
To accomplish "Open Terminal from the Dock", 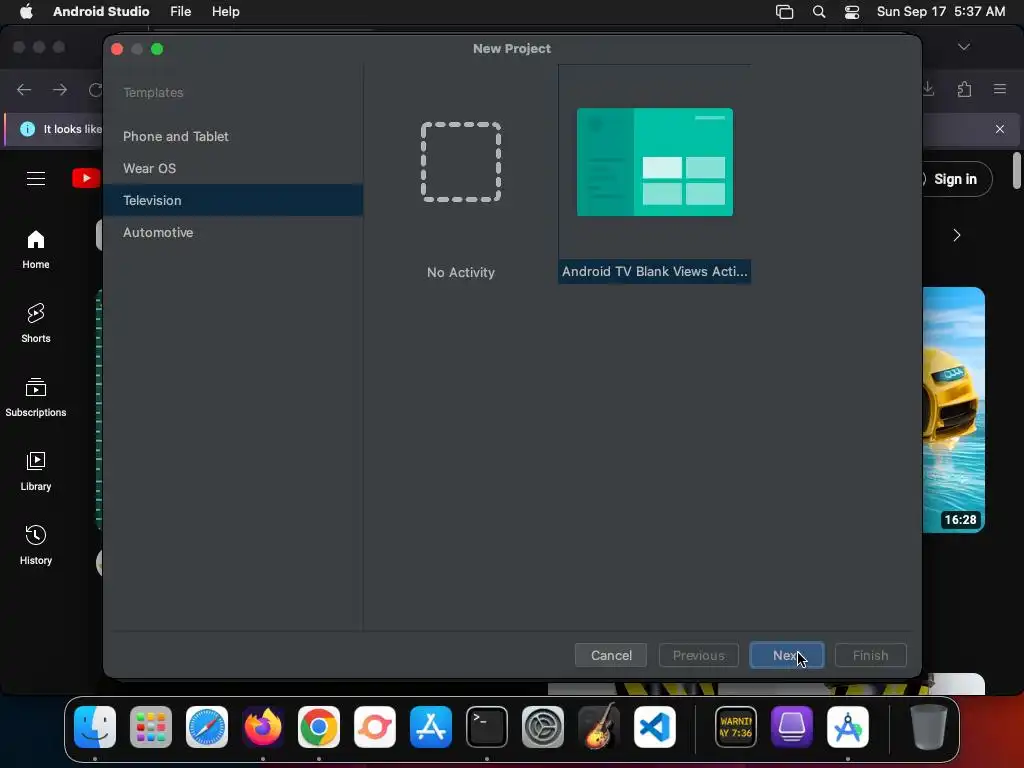I will coord(487,727).
